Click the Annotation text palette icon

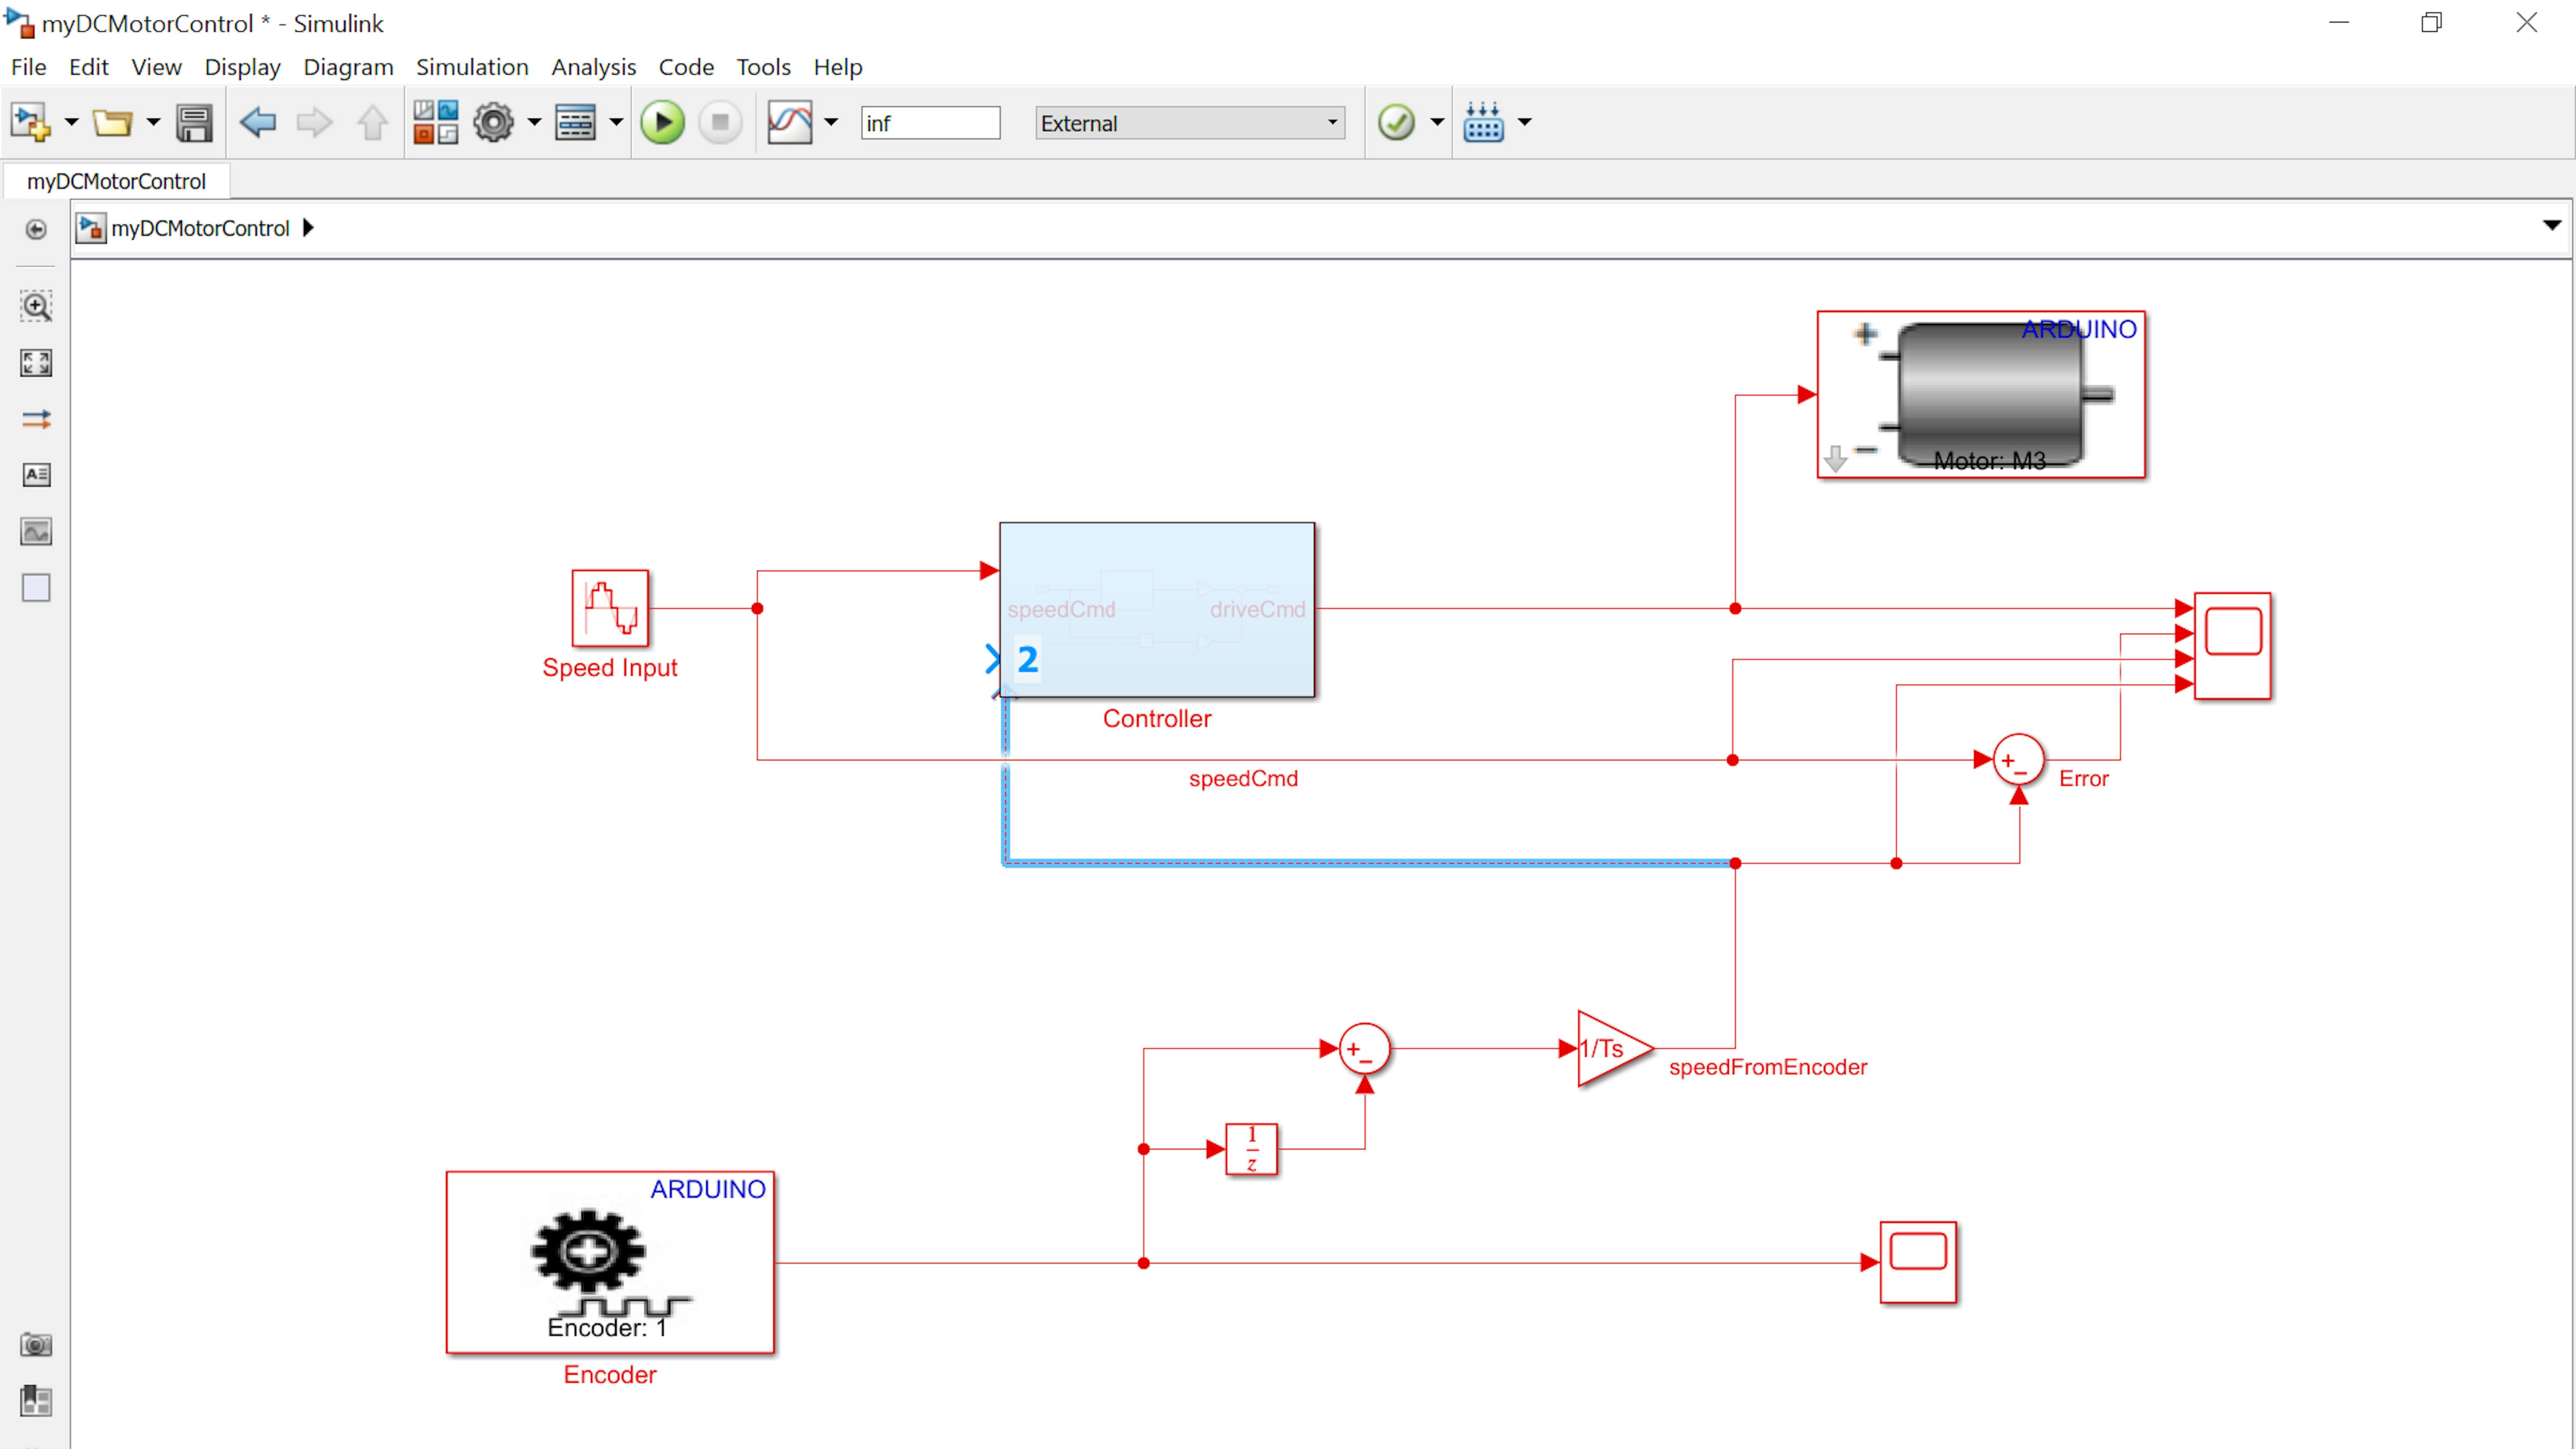(x=36, y=475)
